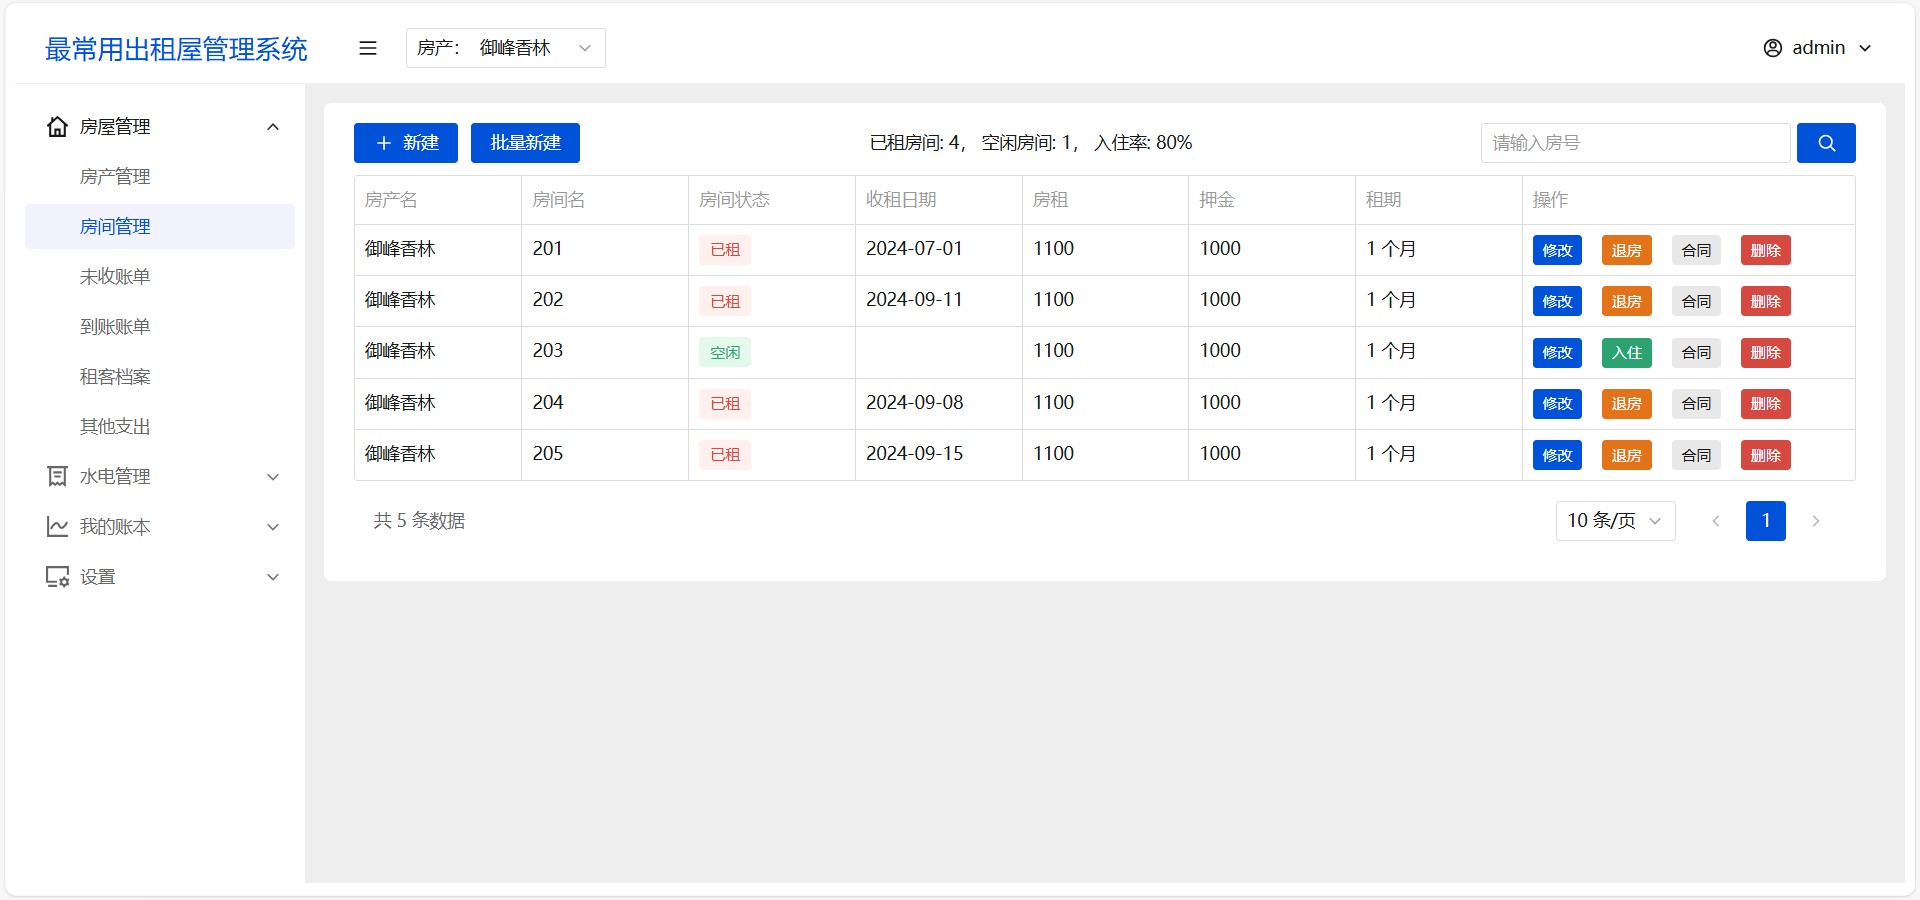Toggle the sidebar collapse hamburger icon
1920x900 pixels.
click(368, 48)
